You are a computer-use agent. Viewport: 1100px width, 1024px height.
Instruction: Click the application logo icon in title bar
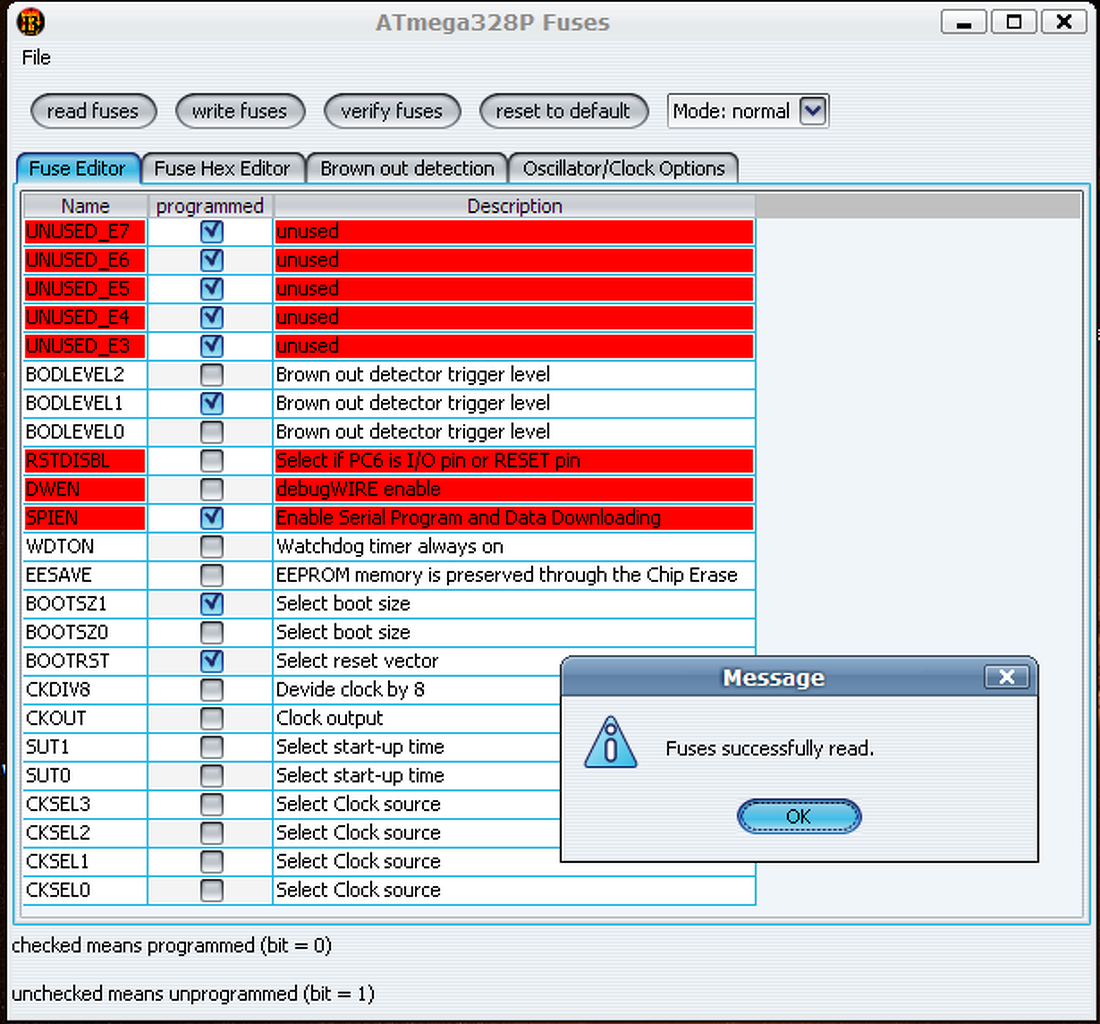click(x=30, y=22)
